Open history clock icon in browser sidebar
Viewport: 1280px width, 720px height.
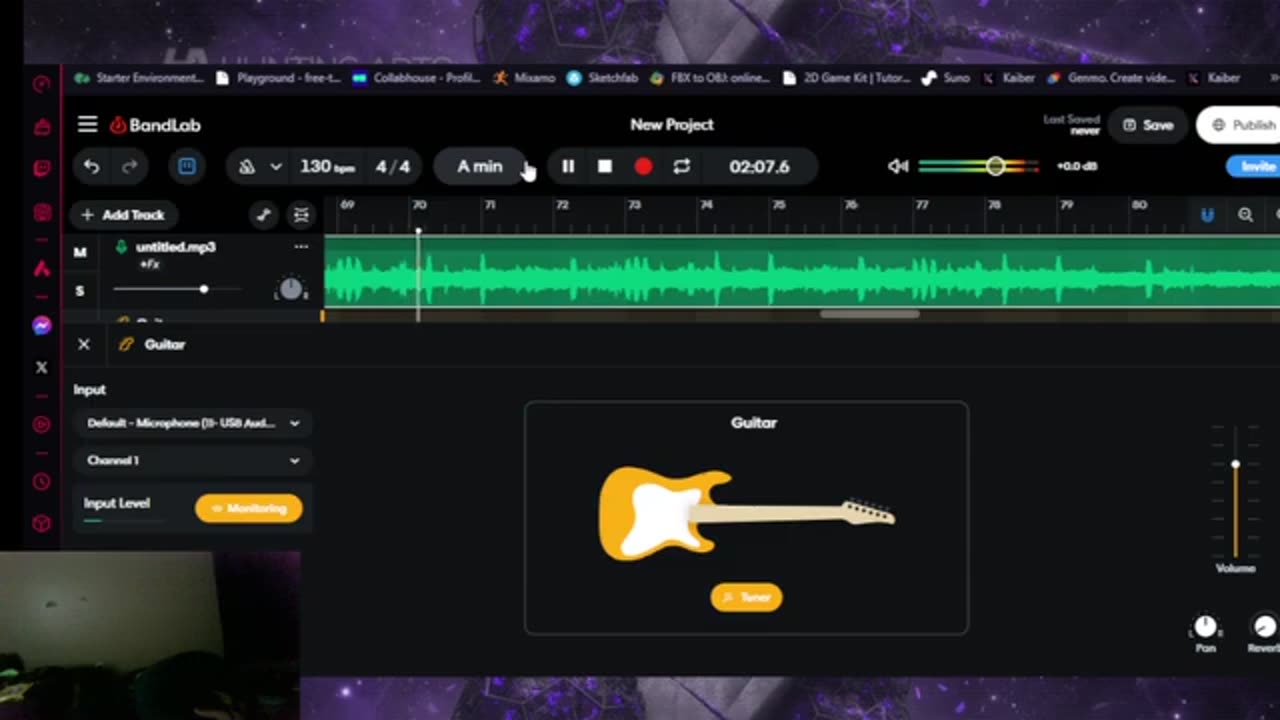[41, 481]
